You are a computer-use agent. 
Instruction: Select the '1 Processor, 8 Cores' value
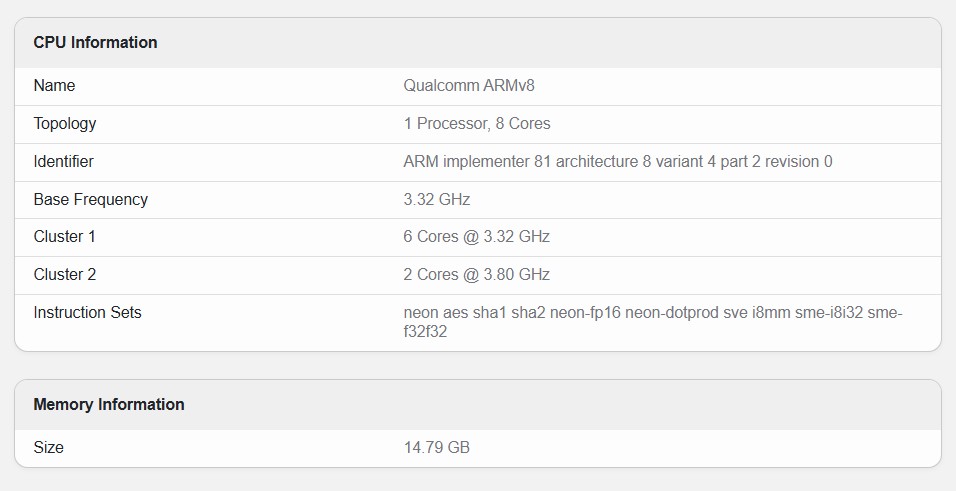point(477,124)
